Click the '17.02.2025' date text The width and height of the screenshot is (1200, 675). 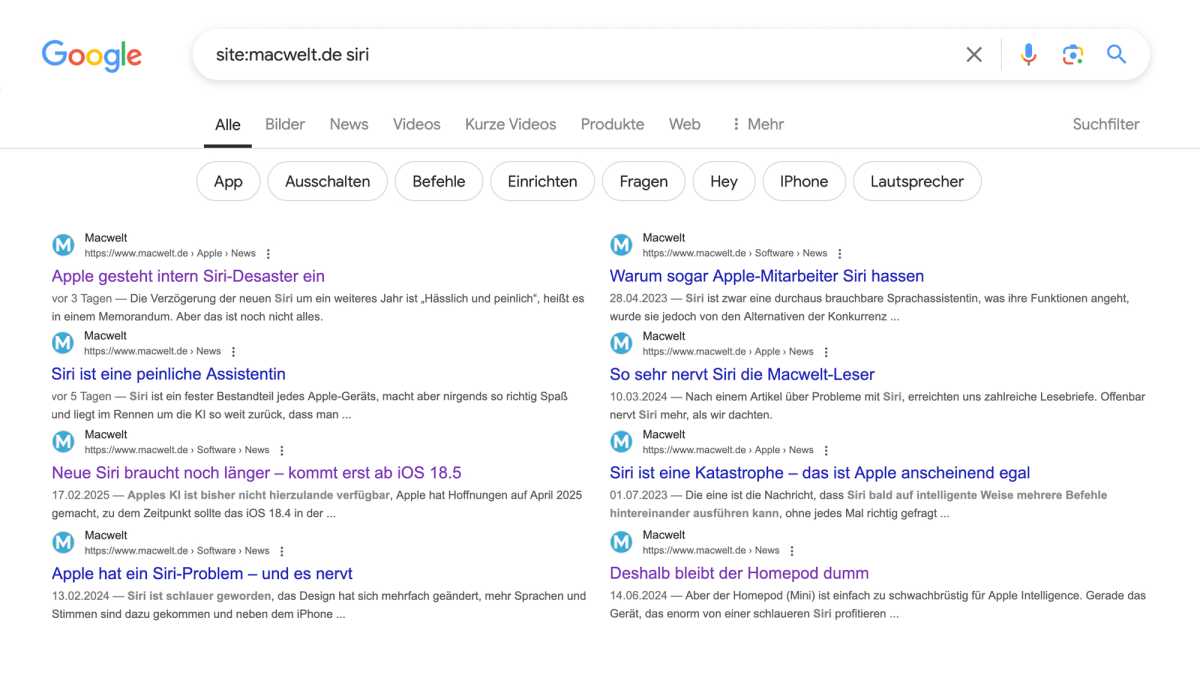pyautogui.click(x=80, y=495)
